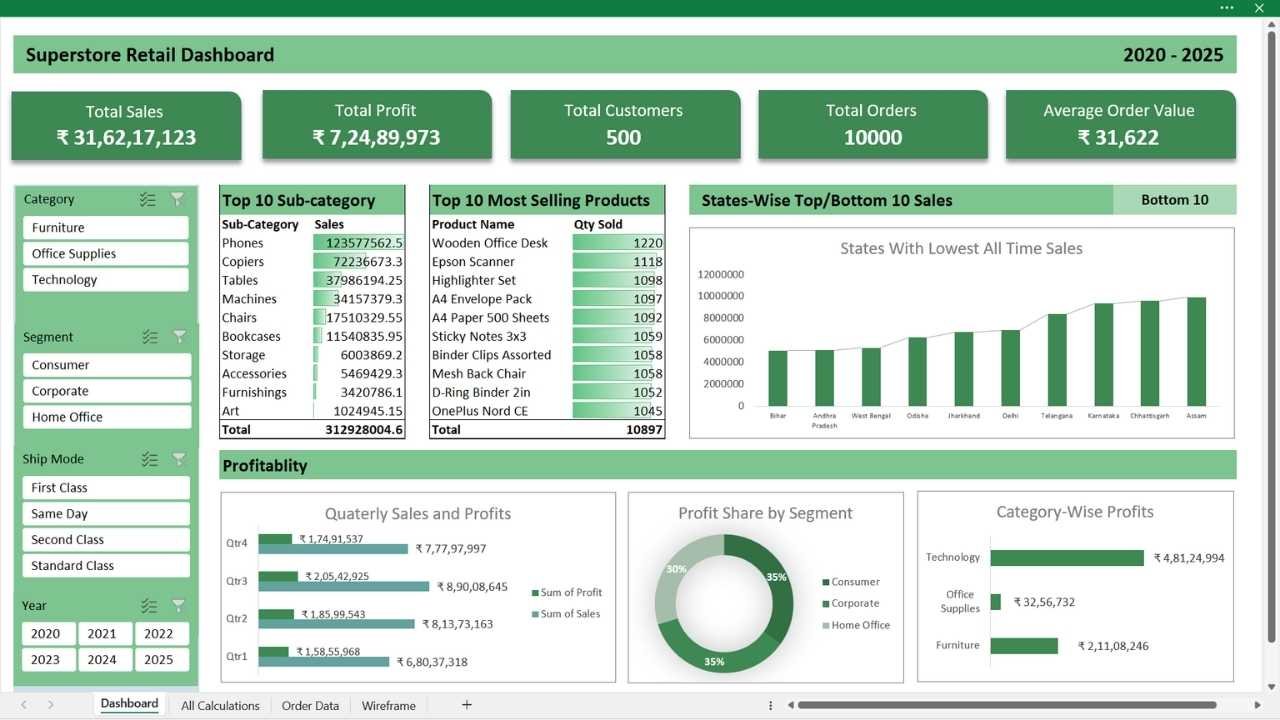Open the Bottom 10 selector cell

1174,200
